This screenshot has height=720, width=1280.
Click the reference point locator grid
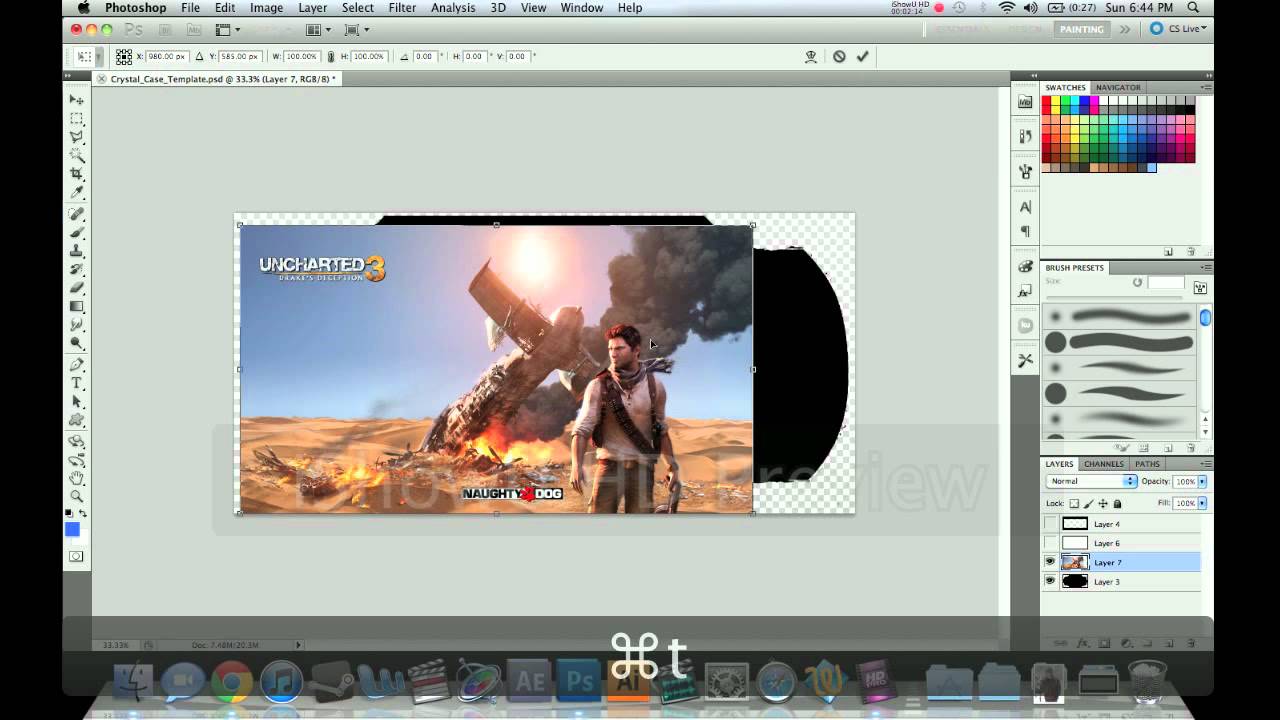tap(124, 57)
